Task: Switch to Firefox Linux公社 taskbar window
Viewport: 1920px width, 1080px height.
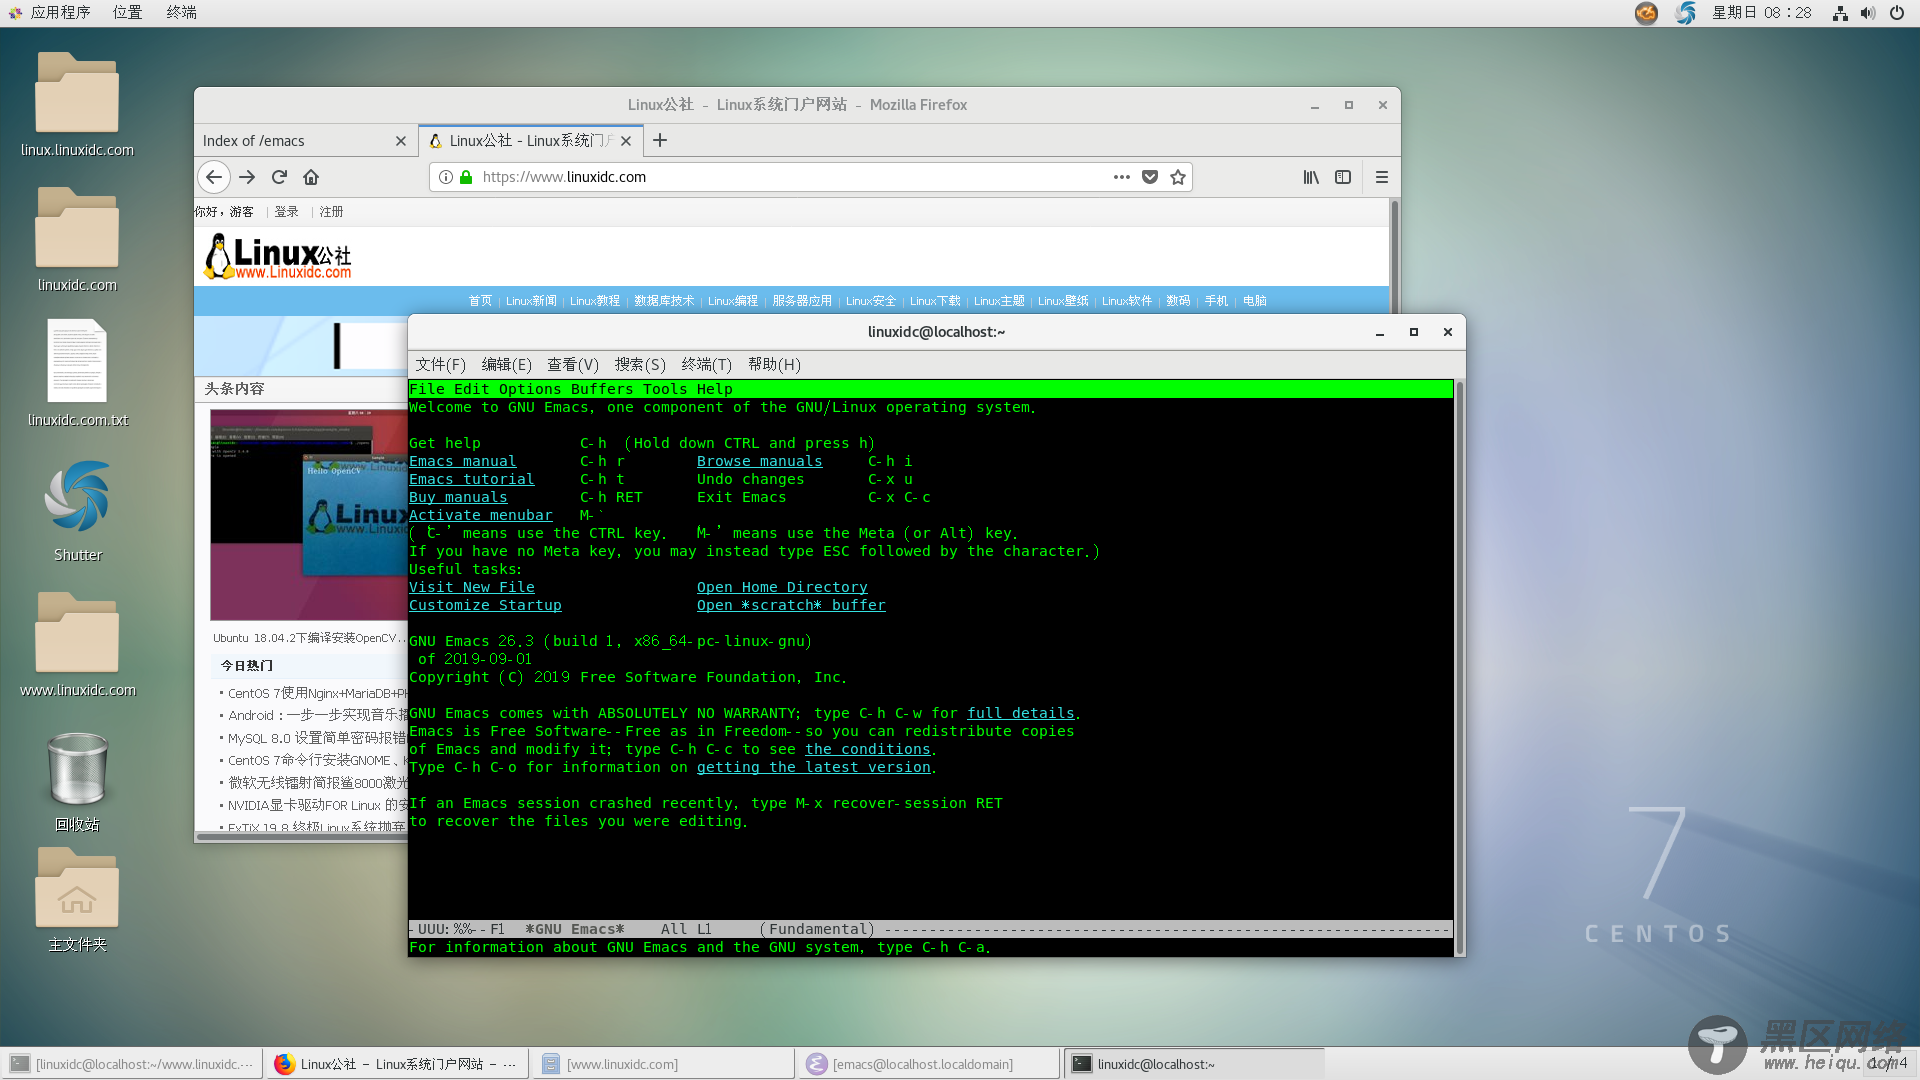Action: pos(397,1064)
